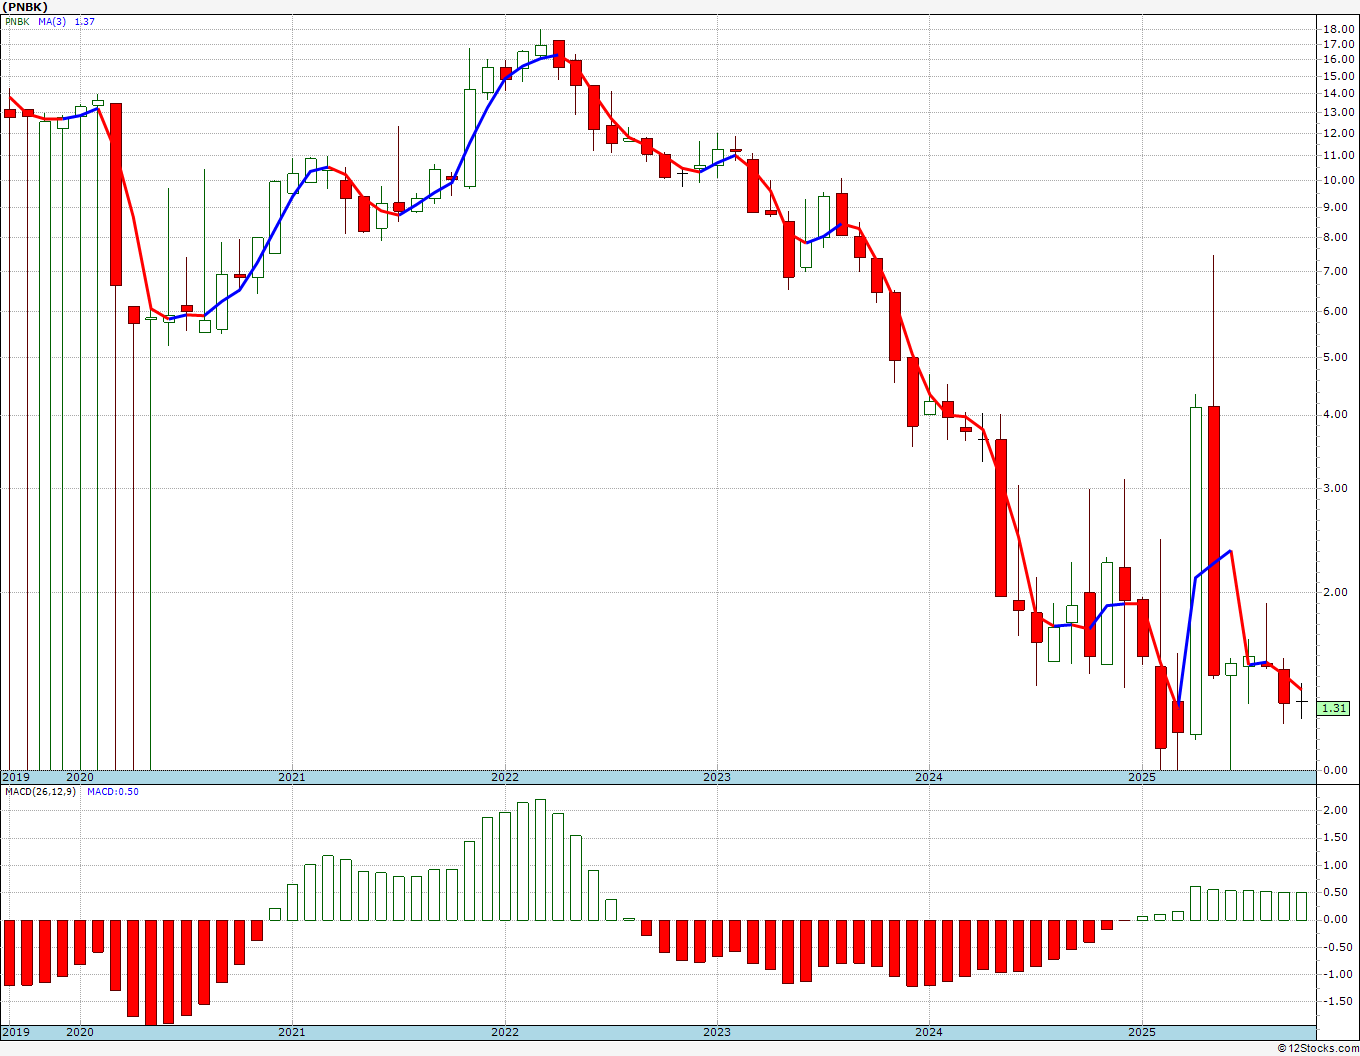
Task: Click 2021 on the MACD panel timeline
Action: pos(291,1032)
